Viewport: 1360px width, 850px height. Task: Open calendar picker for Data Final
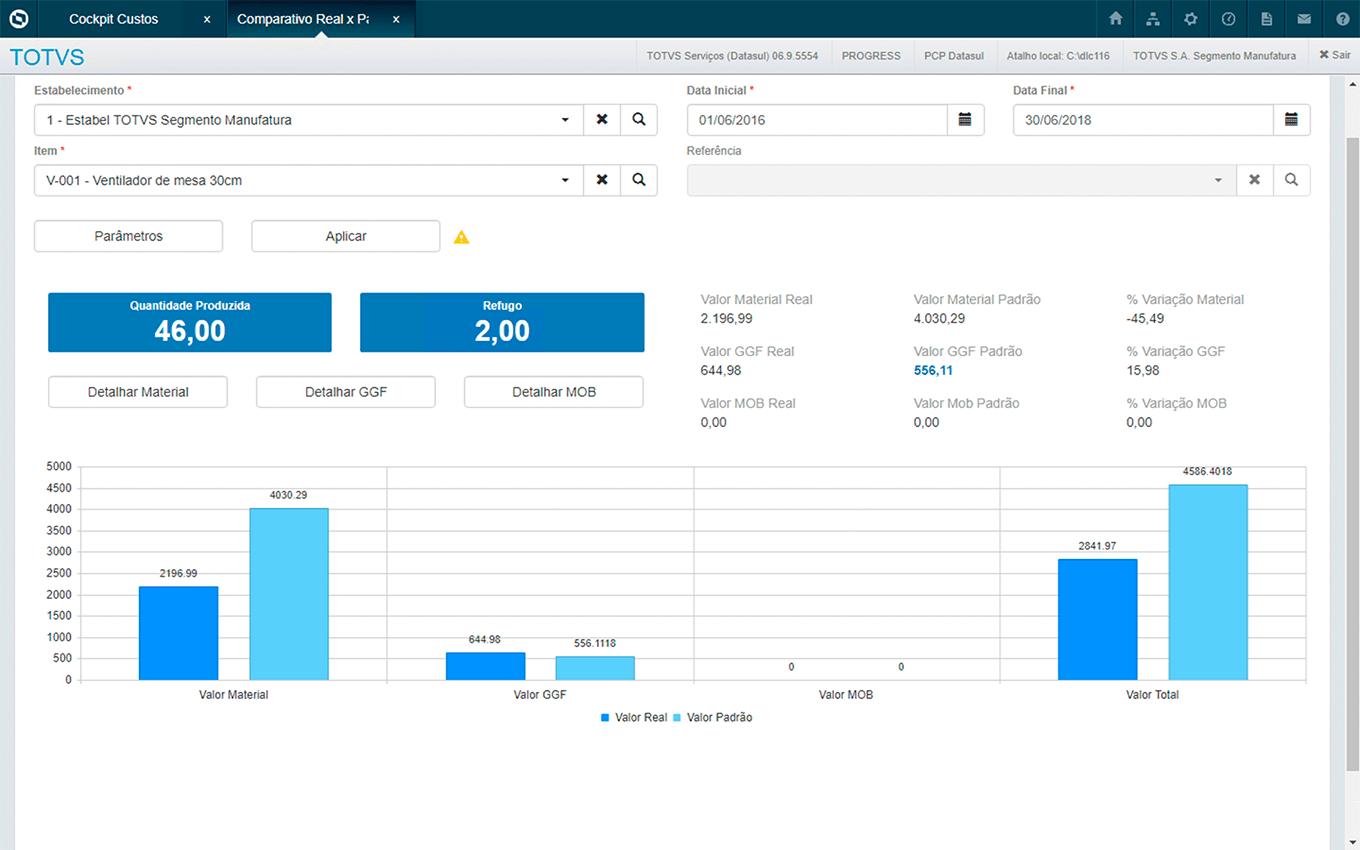click(x=1291, y=120)
